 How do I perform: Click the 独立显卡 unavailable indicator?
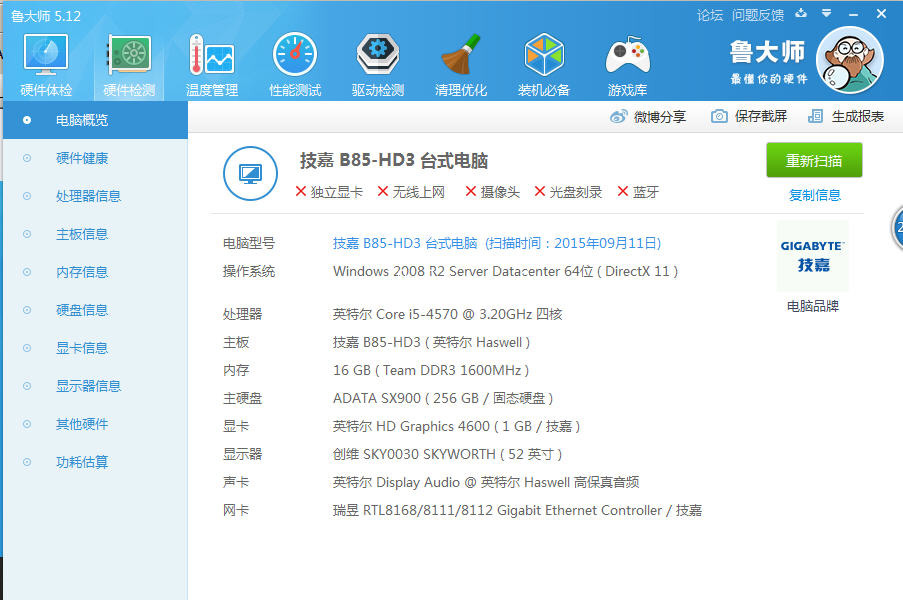point(329,192)
